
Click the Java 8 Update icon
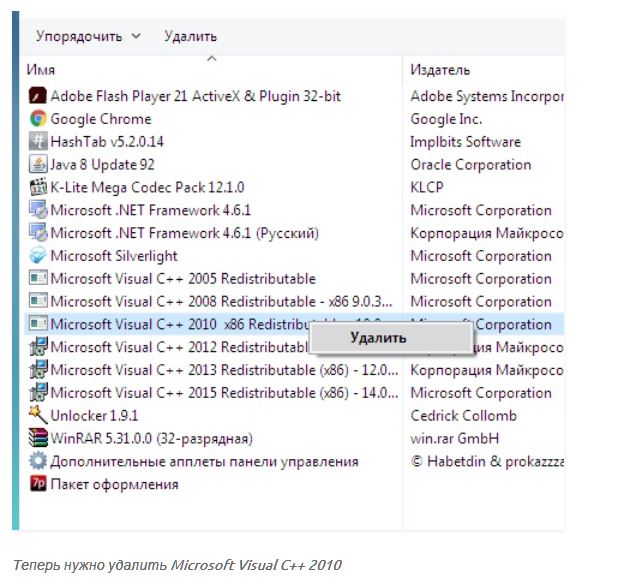pyautogui.click(x=38, y=165)
